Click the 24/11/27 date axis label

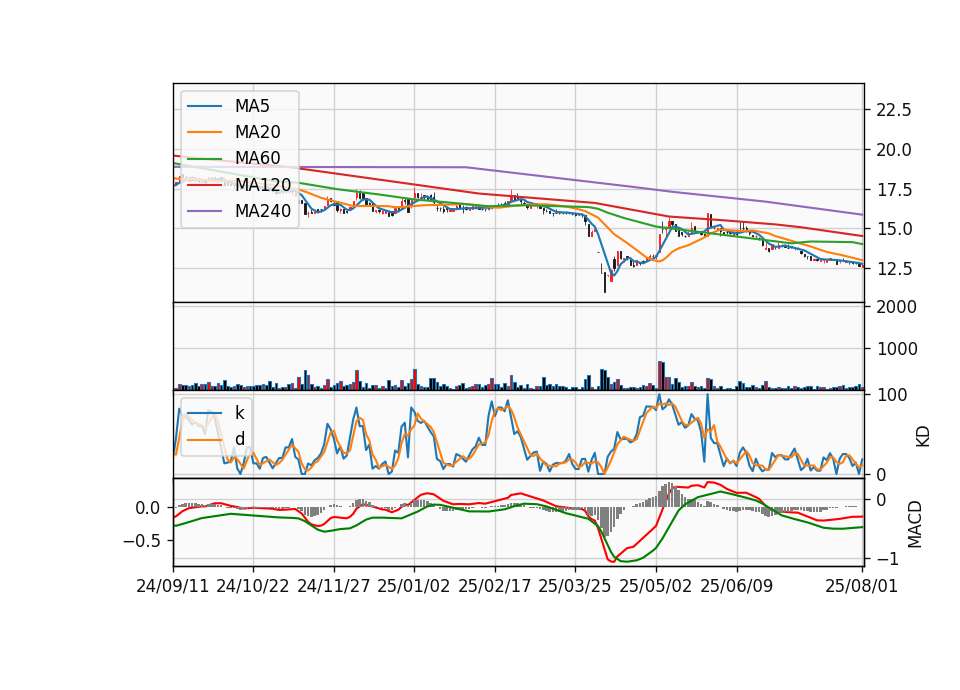[334, 586]
